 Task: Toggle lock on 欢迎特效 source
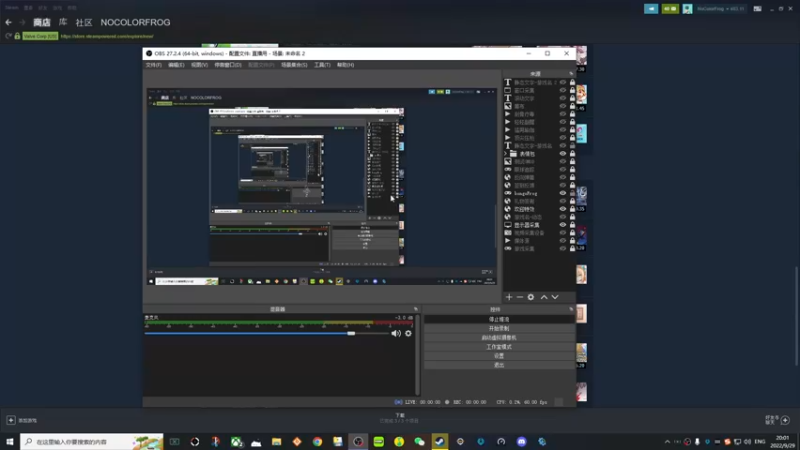coord(572,209)
